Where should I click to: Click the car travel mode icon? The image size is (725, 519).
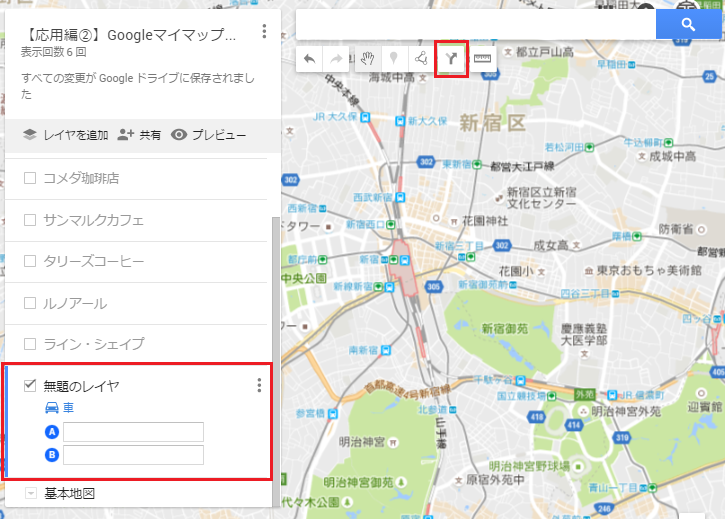(52, 408)
